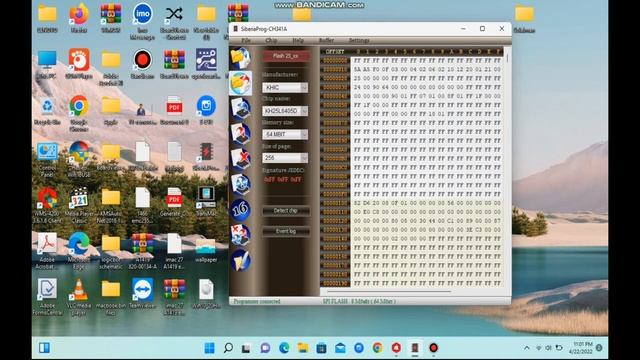Viewport: 640px width, 360px height.
Task: Click the SiberiaProg app icon on taskbar
Action: tap(415, 348)
